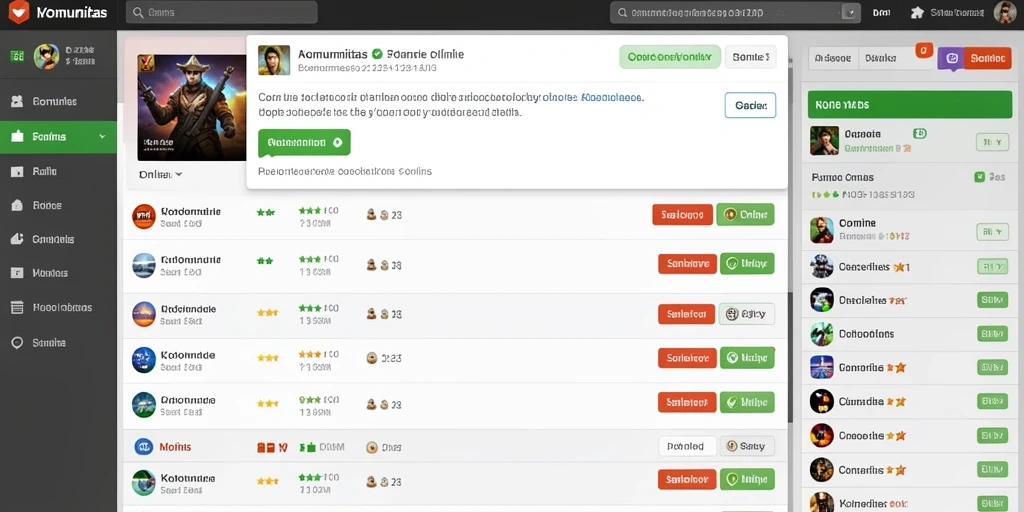This screenshot has height=512, width=1024.
Task: Click the outlined button in the Oanaste row
Action: [992, 142]
